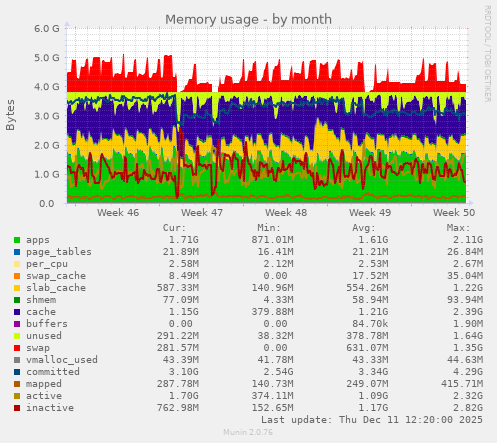Viewport: 497px width, 443px height.
Task: Click the 'inactive' legend label
Action: [50, 408]
